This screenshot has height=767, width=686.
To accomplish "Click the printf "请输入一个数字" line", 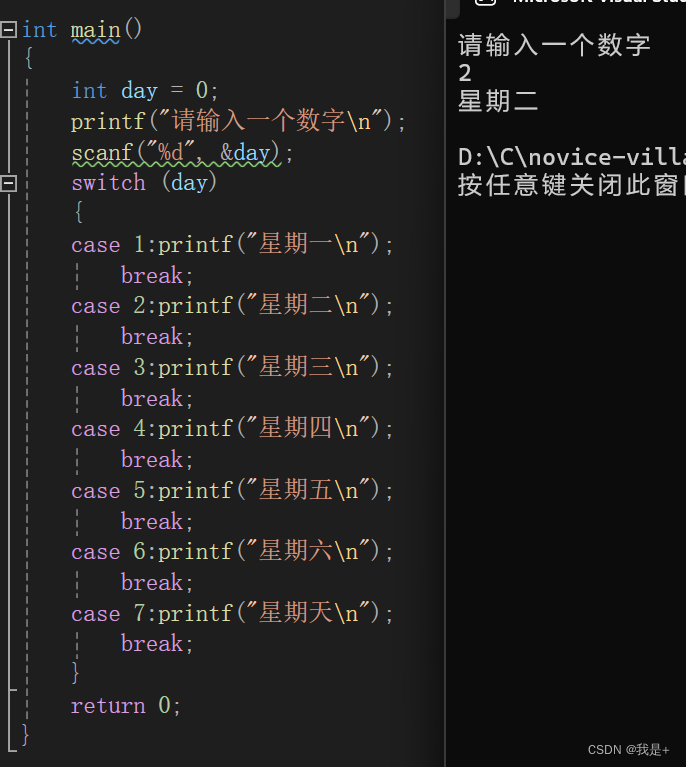I will coord(238,121).
